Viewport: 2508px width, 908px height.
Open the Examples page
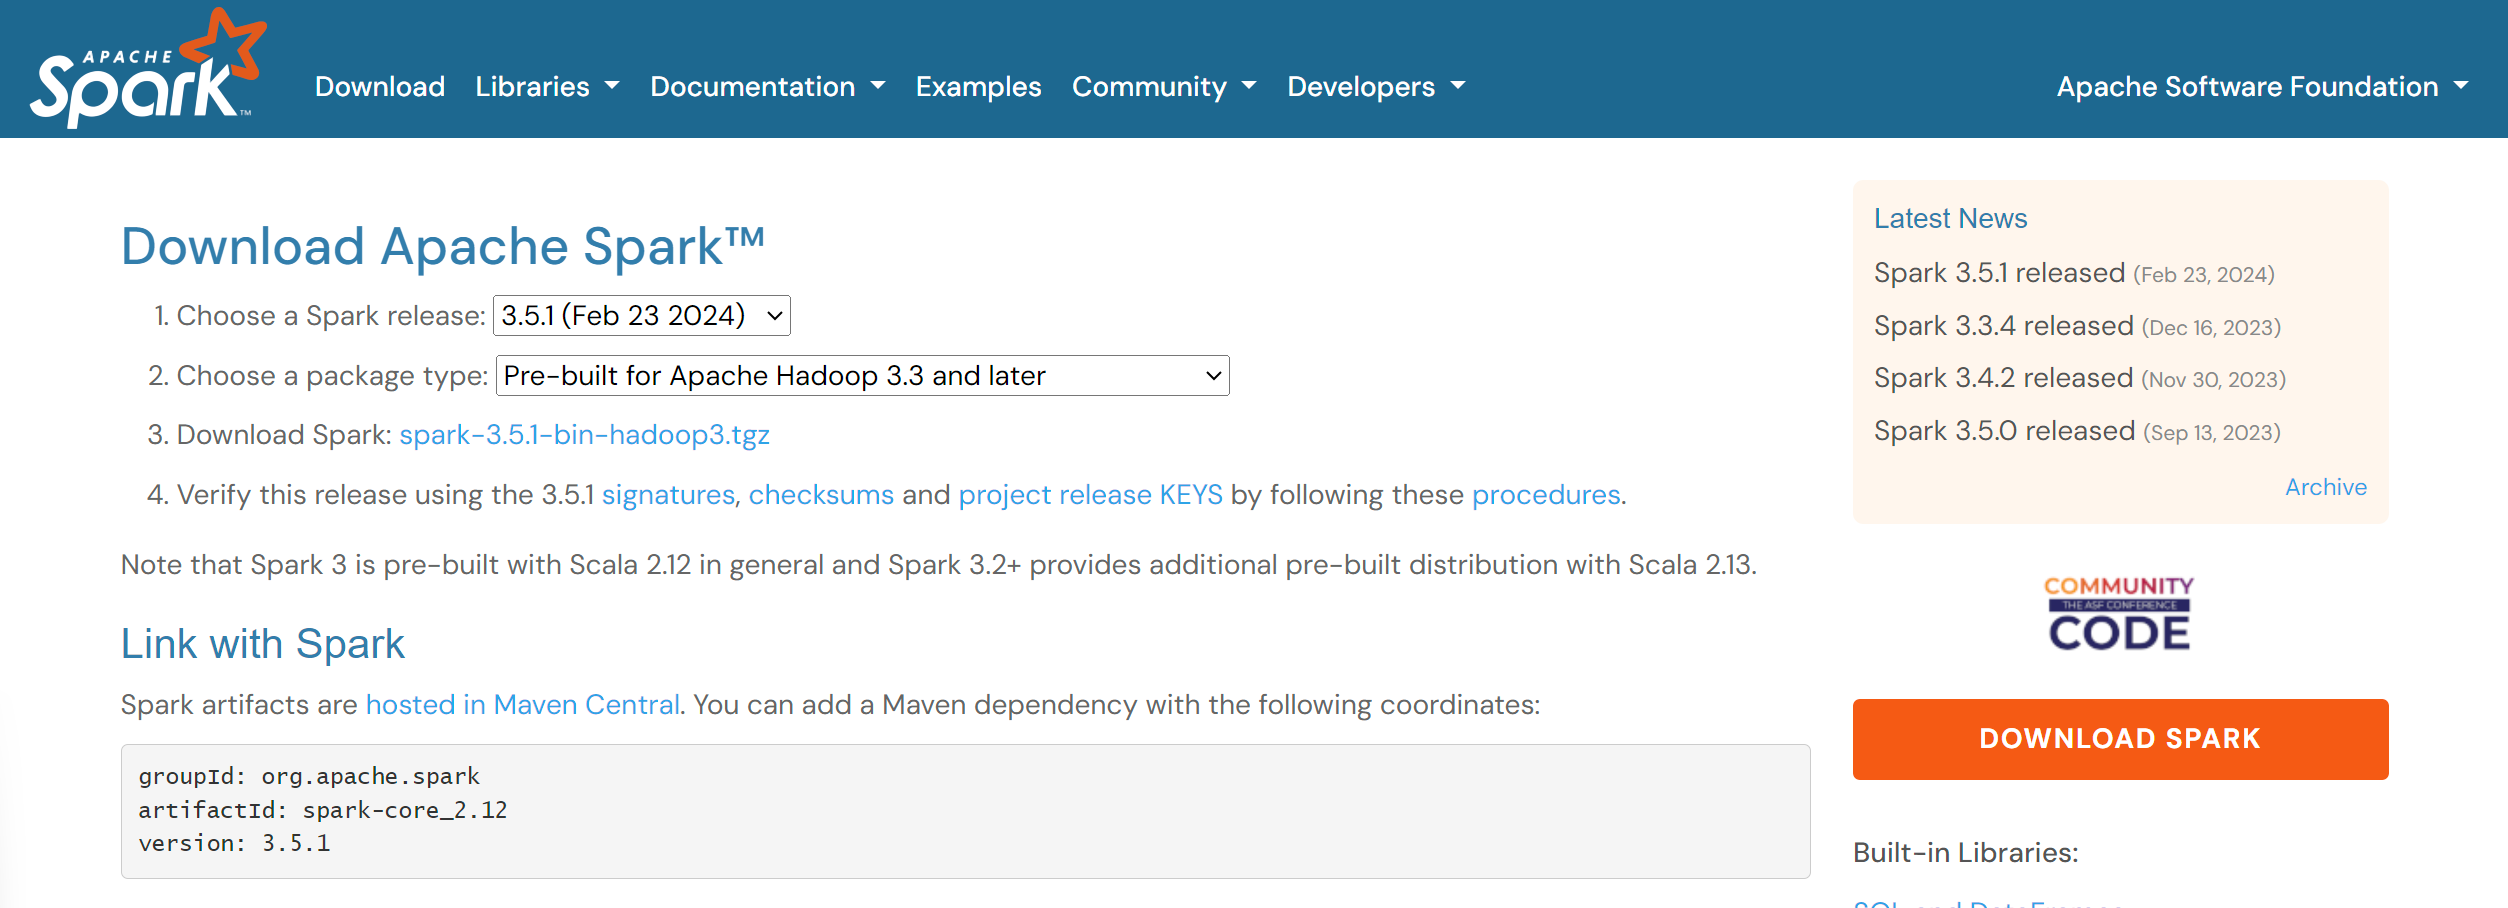978,87
